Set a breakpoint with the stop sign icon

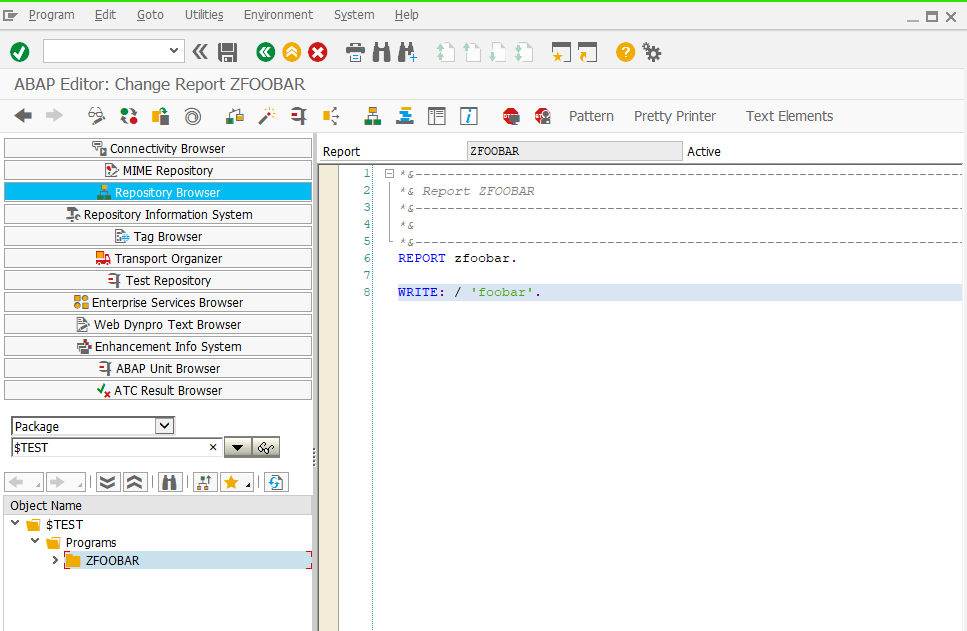click(511, 116)
